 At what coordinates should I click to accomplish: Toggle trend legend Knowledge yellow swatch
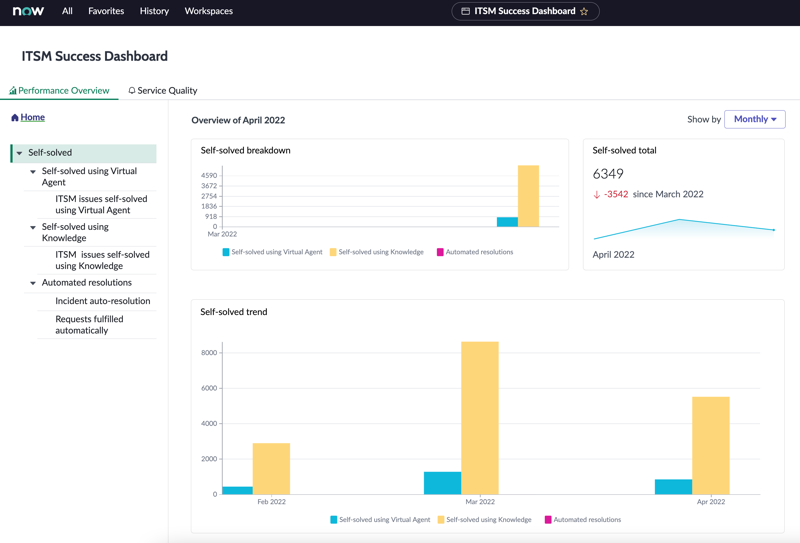441,520
